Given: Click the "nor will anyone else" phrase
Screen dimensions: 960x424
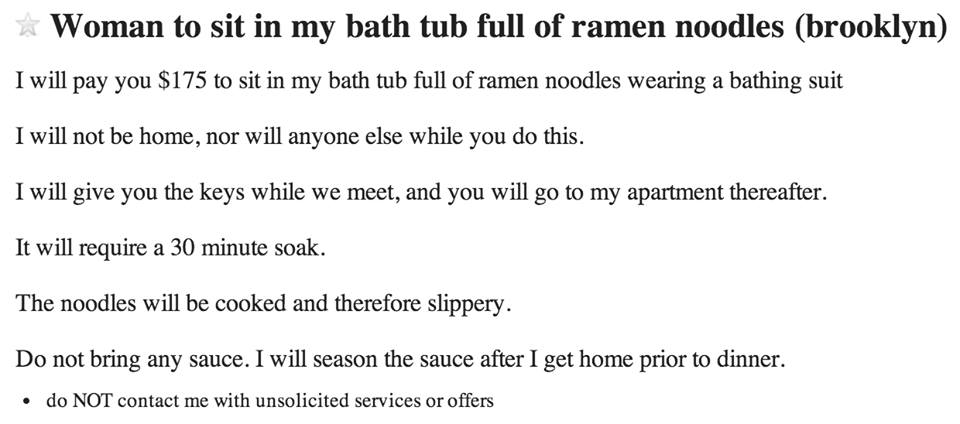Looking at the screenshot, I should click(300, 136).
